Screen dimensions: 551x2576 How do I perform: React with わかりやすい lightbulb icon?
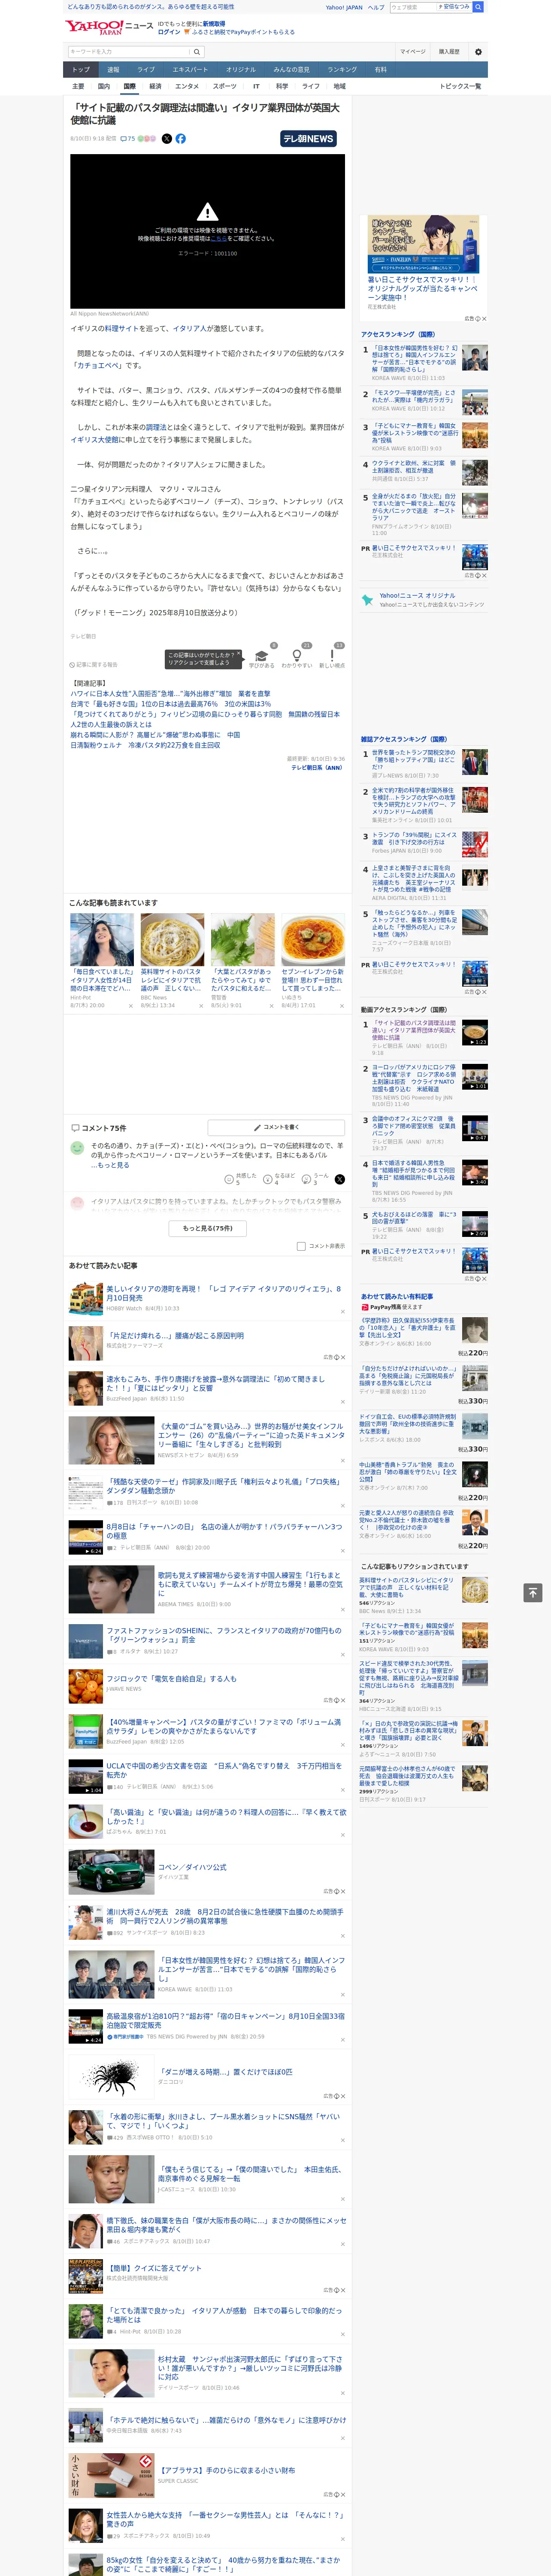297,656
